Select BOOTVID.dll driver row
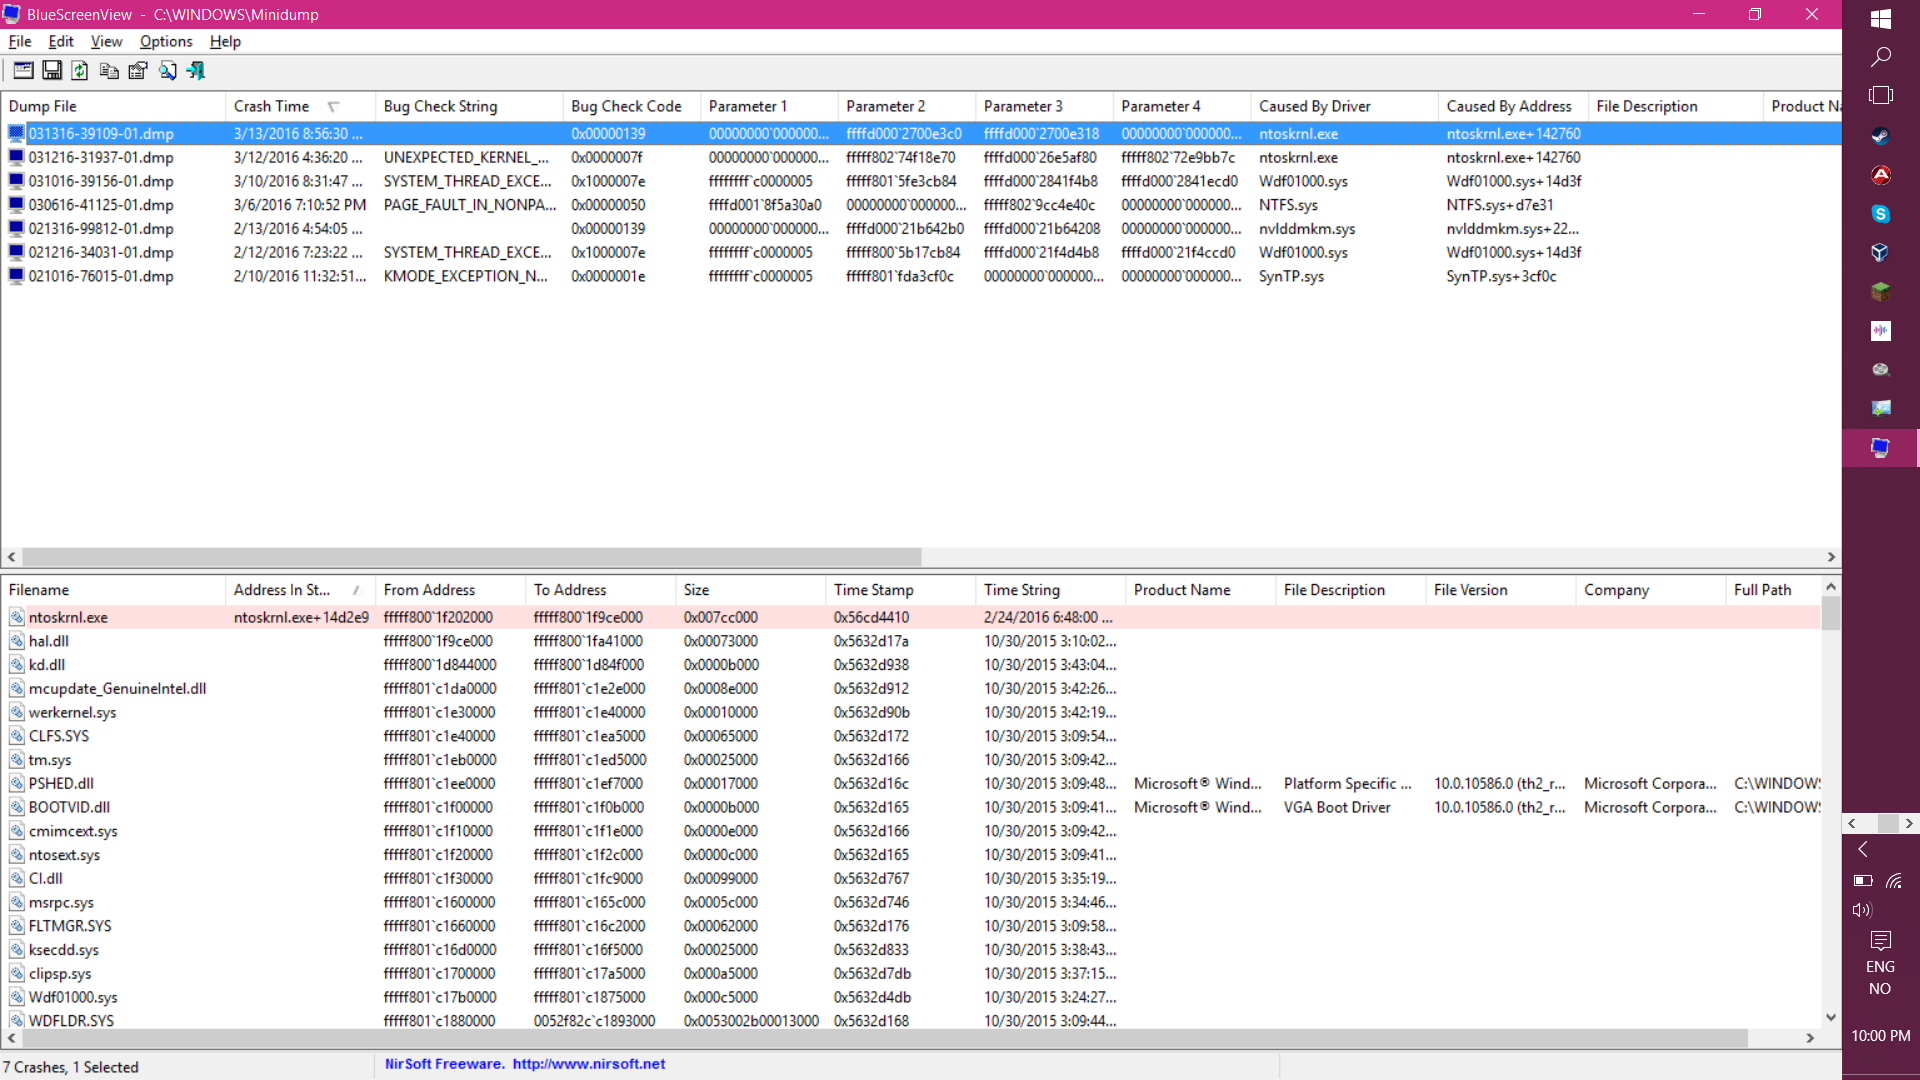The width and height of the screenshot is (1920, 1080). pyautogui.click(x=69, y=807)
